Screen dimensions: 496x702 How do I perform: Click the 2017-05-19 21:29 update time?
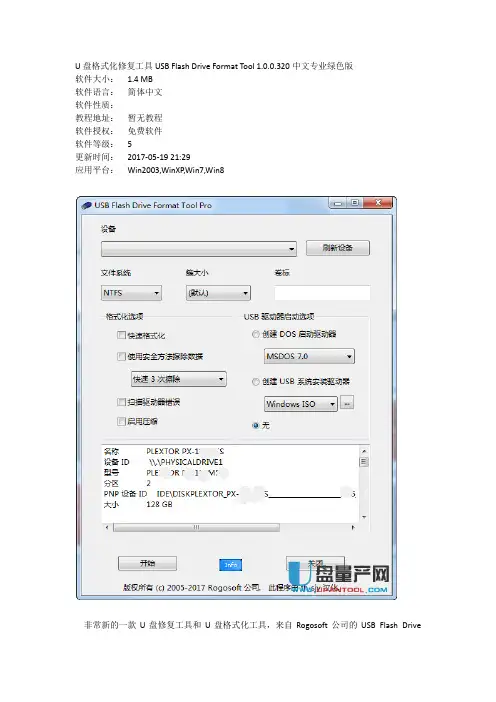coord(159,157)
